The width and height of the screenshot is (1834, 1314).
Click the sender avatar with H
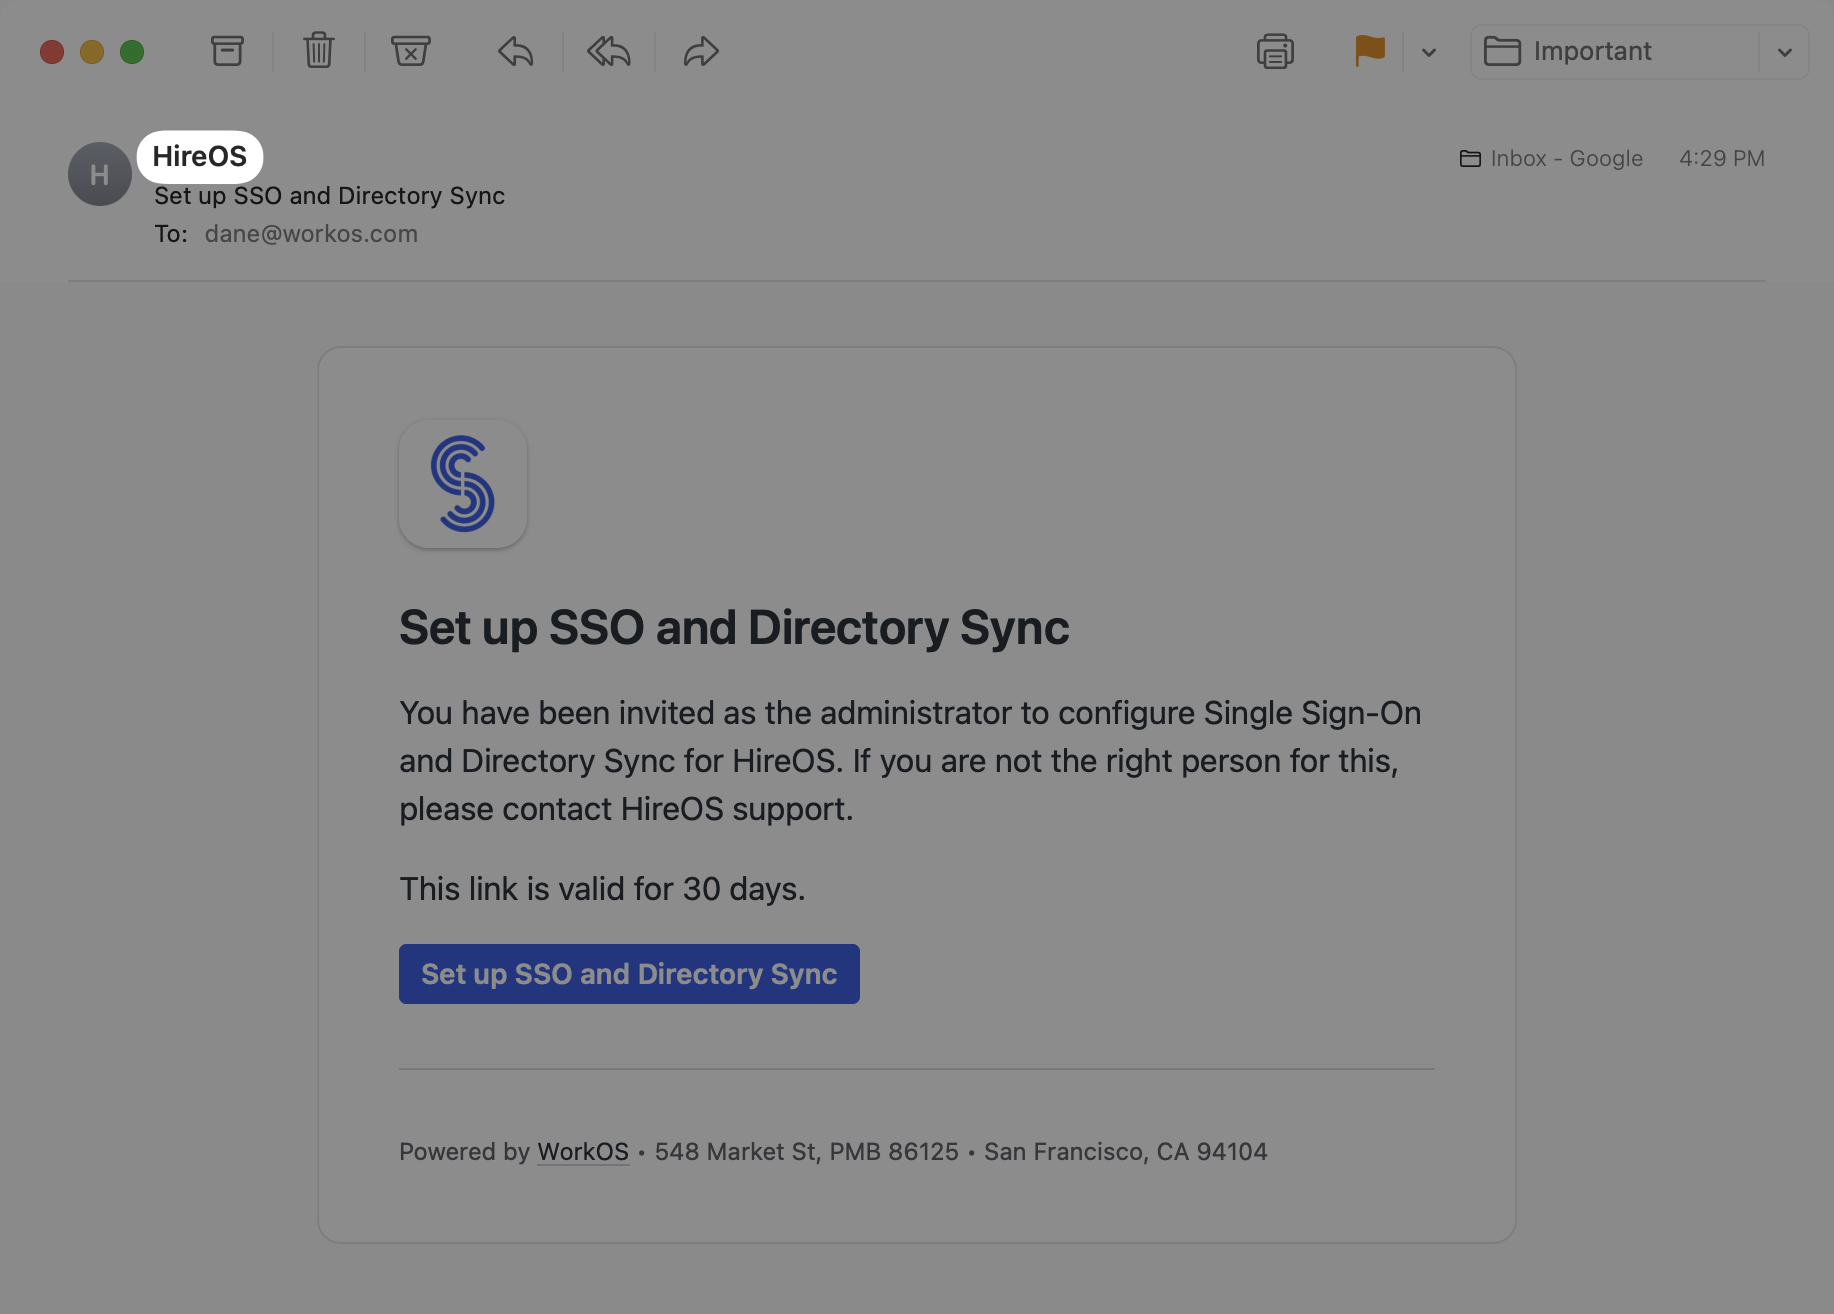tap(100, 174)
